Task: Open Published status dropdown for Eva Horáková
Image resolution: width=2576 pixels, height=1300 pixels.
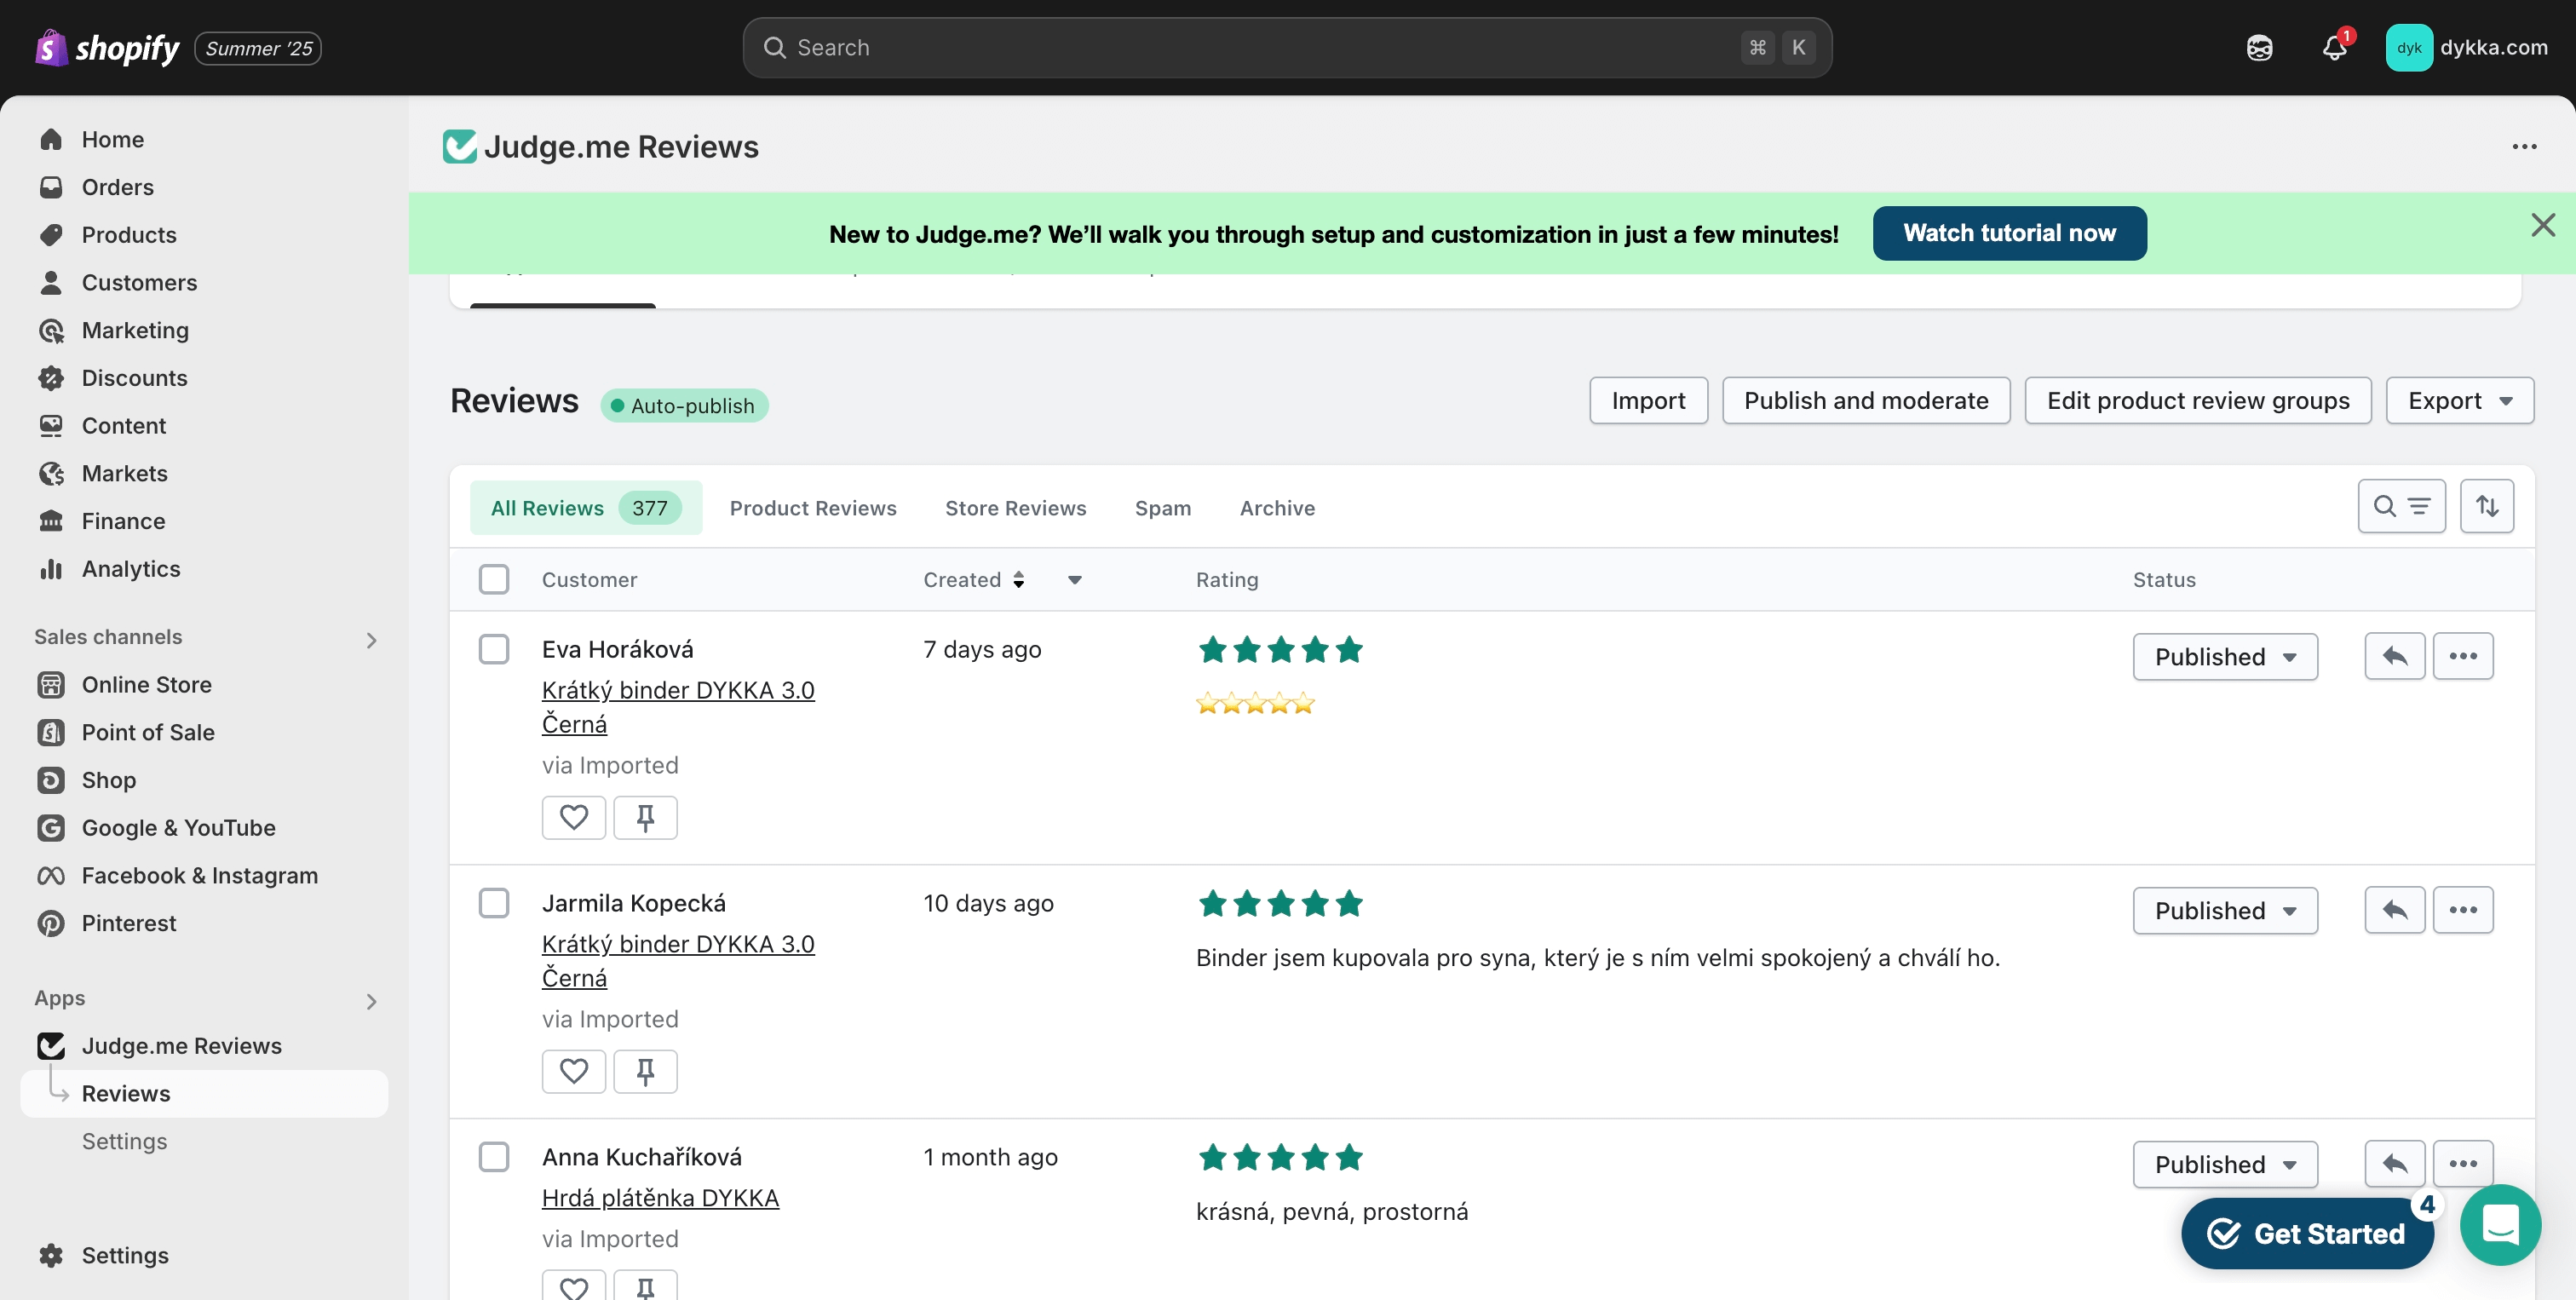Action: (x=2224, y=657)
